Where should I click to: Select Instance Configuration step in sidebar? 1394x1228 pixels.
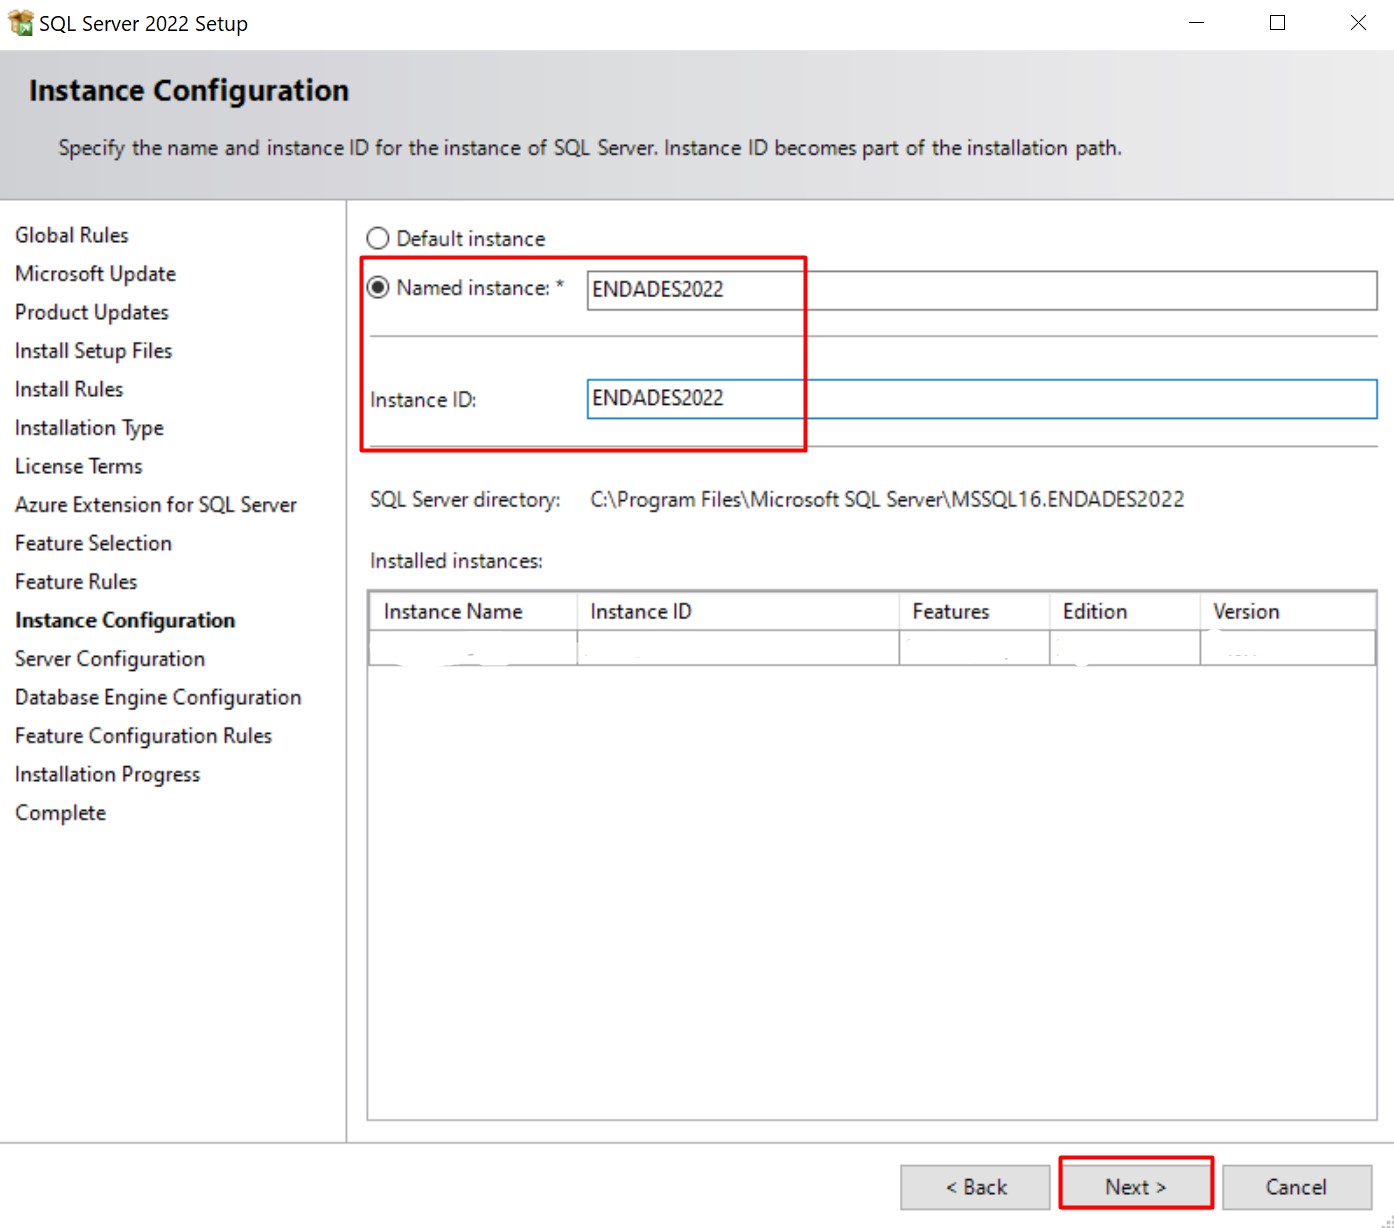[125, 620]
